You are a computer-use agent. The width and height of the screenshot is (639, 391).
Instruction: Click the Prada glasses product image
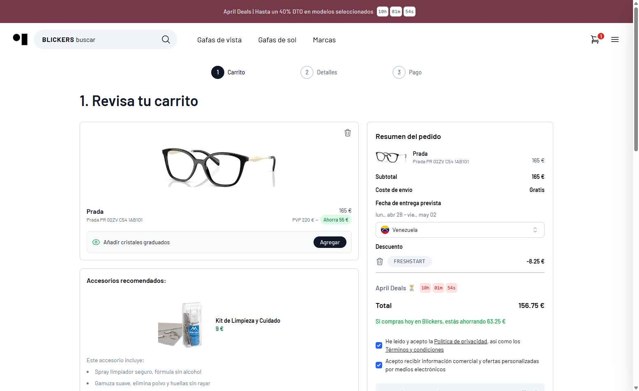pos(219,168)
